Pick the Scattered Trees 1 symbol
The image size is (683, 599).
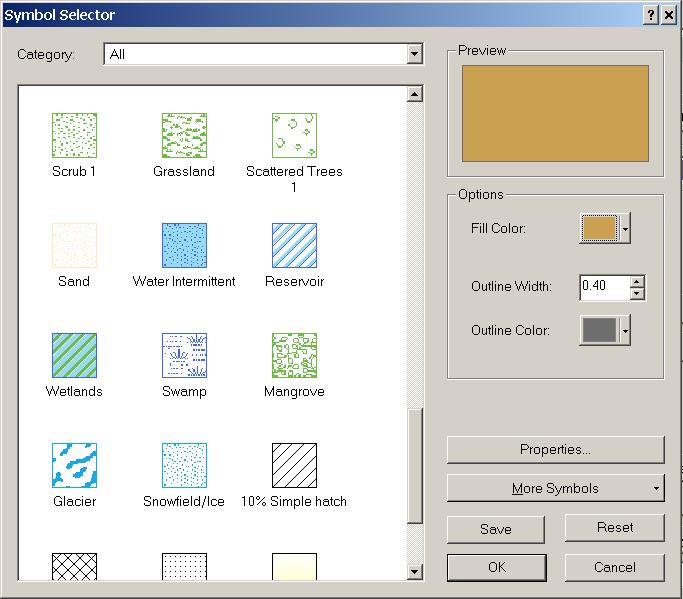click(x=294, y=135)
